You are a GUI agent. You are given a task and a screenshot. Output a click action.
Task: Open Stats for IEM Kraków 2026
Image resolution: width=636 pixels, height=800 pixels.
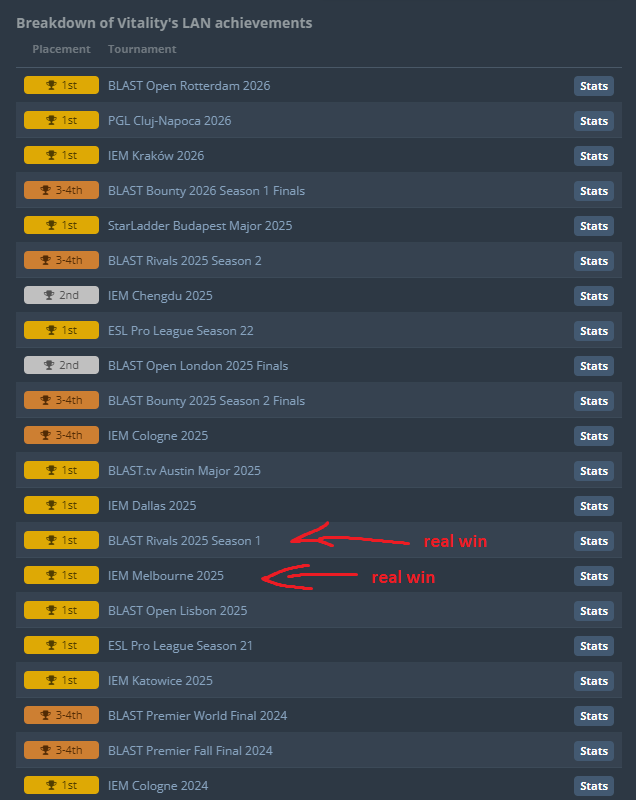(594, 156)
